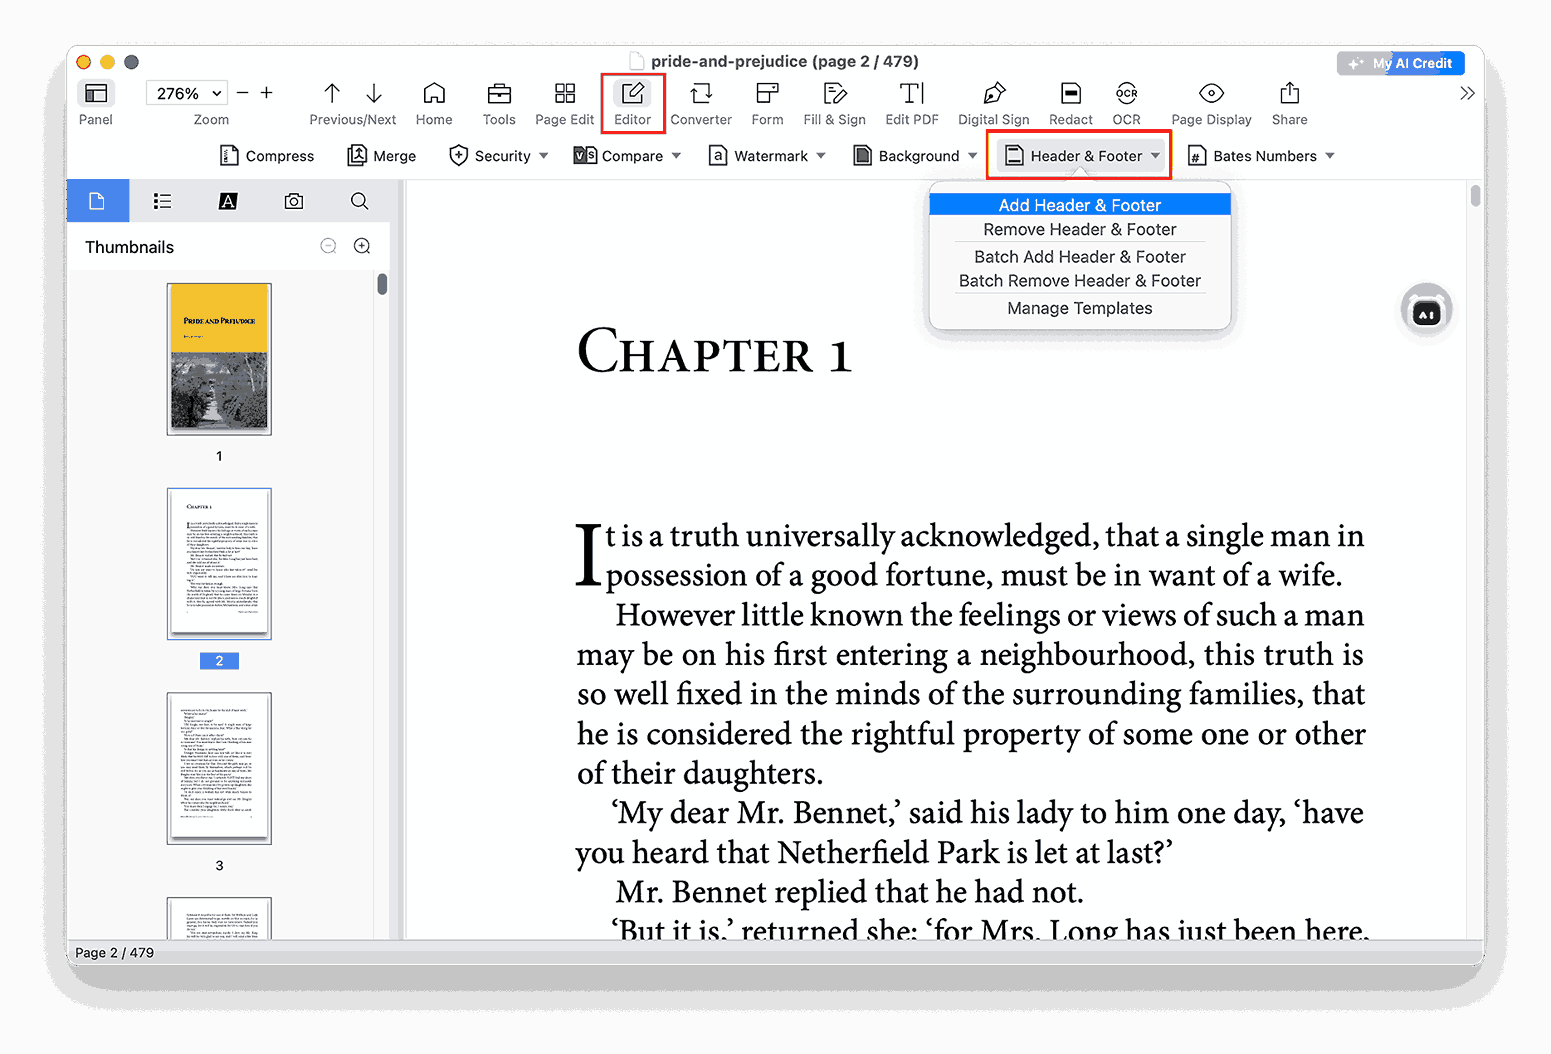Choose Batch Add Header & Footer

[x=1080, y=257]
